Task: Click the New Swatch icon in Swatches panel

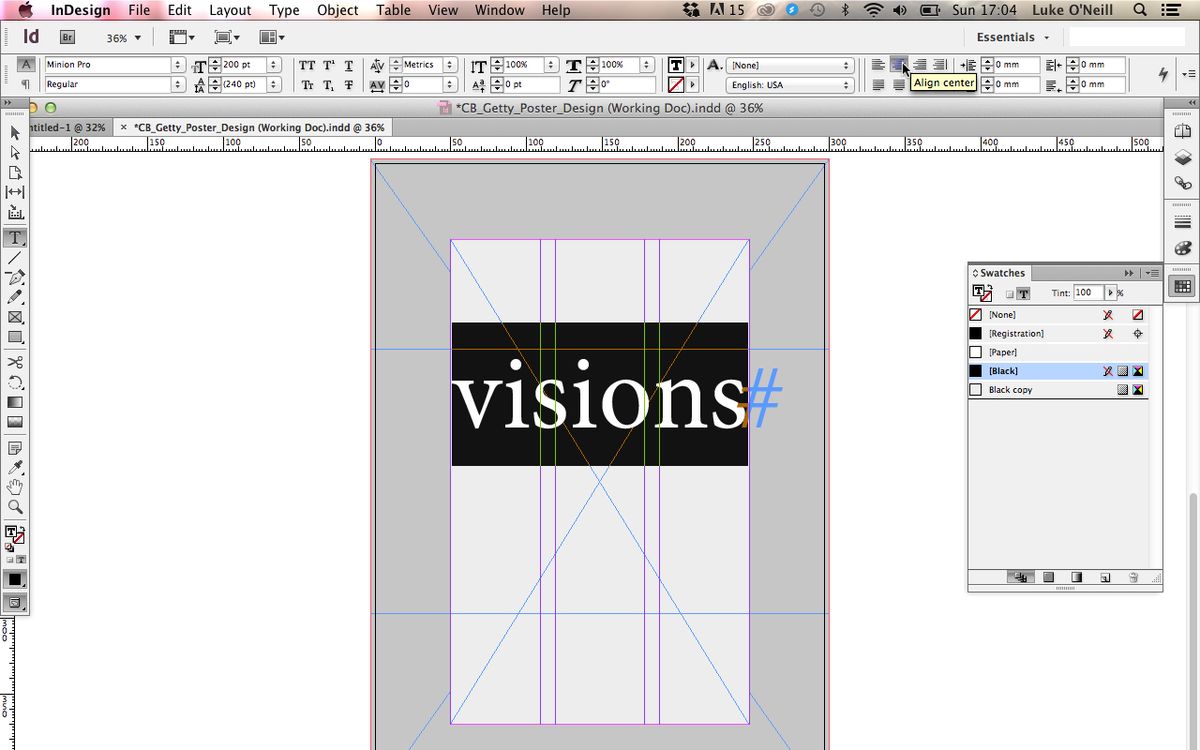Action: click(x=1104, y=577)
